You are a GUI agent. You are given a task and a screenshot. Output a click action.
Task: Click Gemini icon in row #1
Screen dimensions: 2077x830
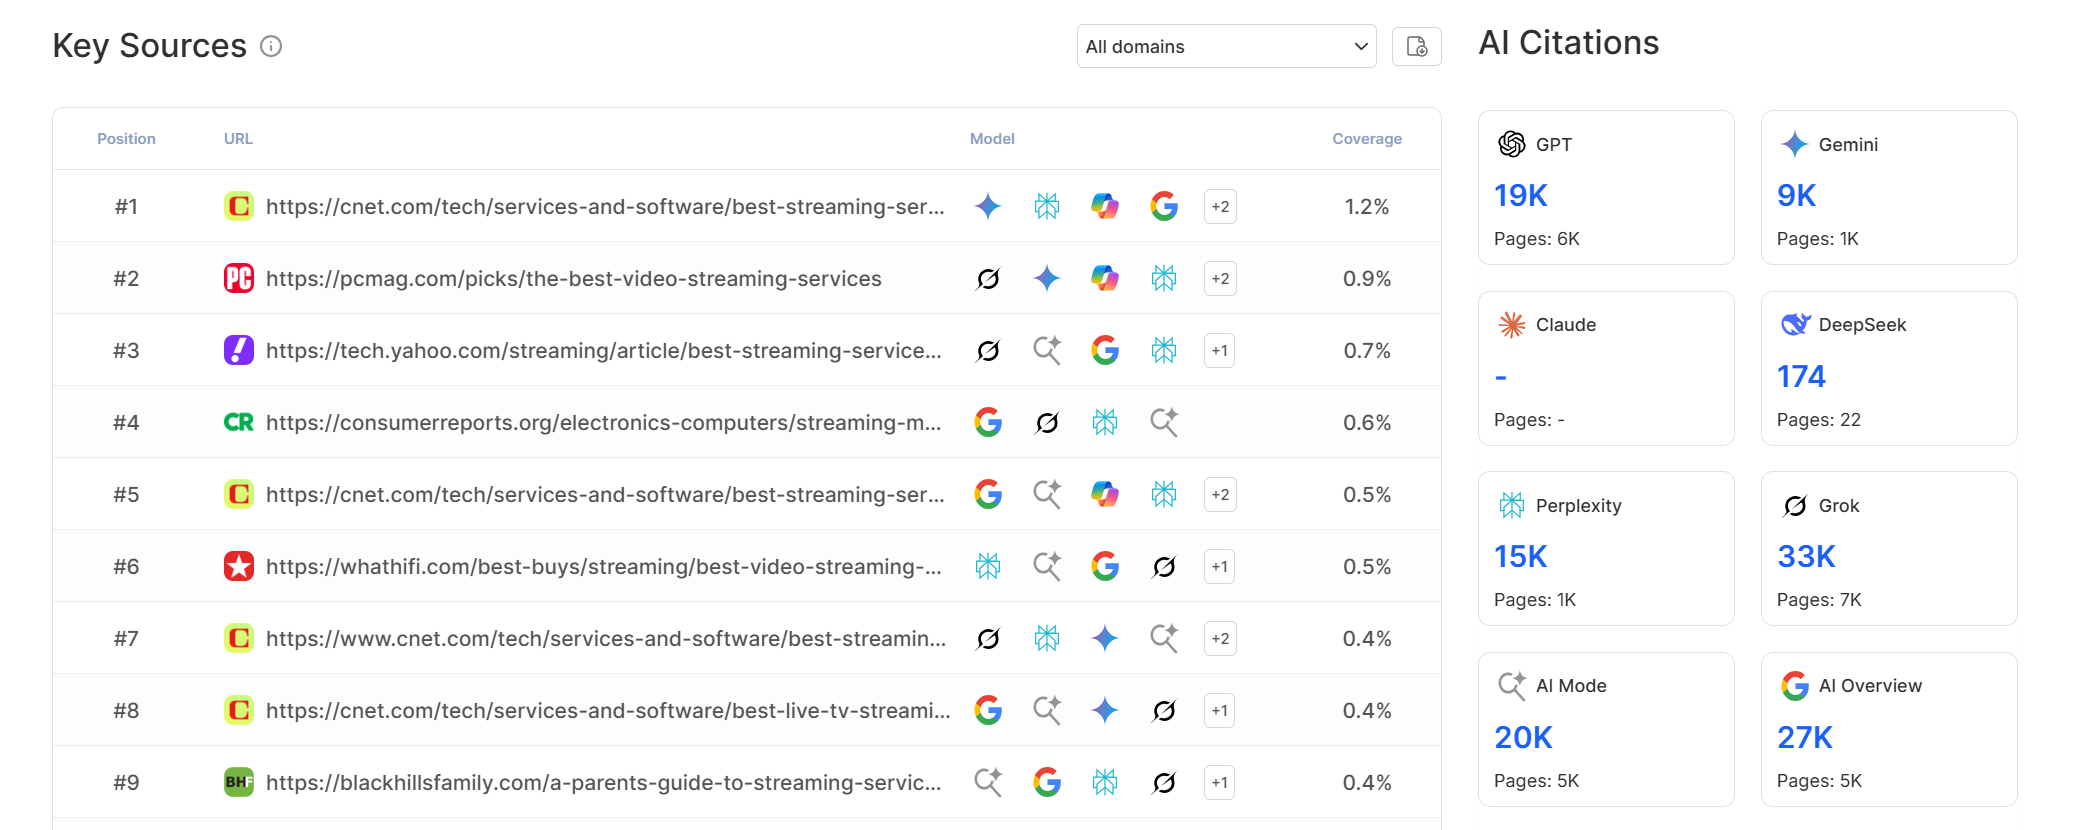[988, 206]
